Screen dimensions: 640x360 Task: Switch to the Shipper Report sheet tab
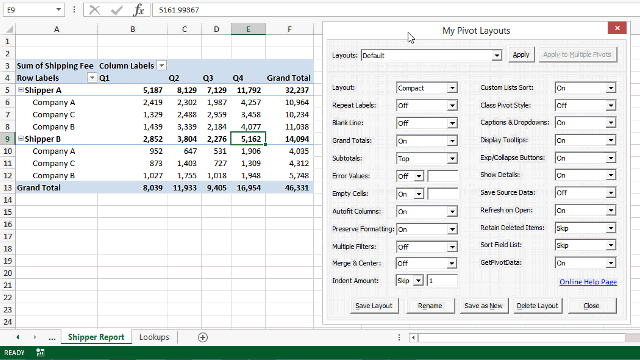tap(96, 337)
